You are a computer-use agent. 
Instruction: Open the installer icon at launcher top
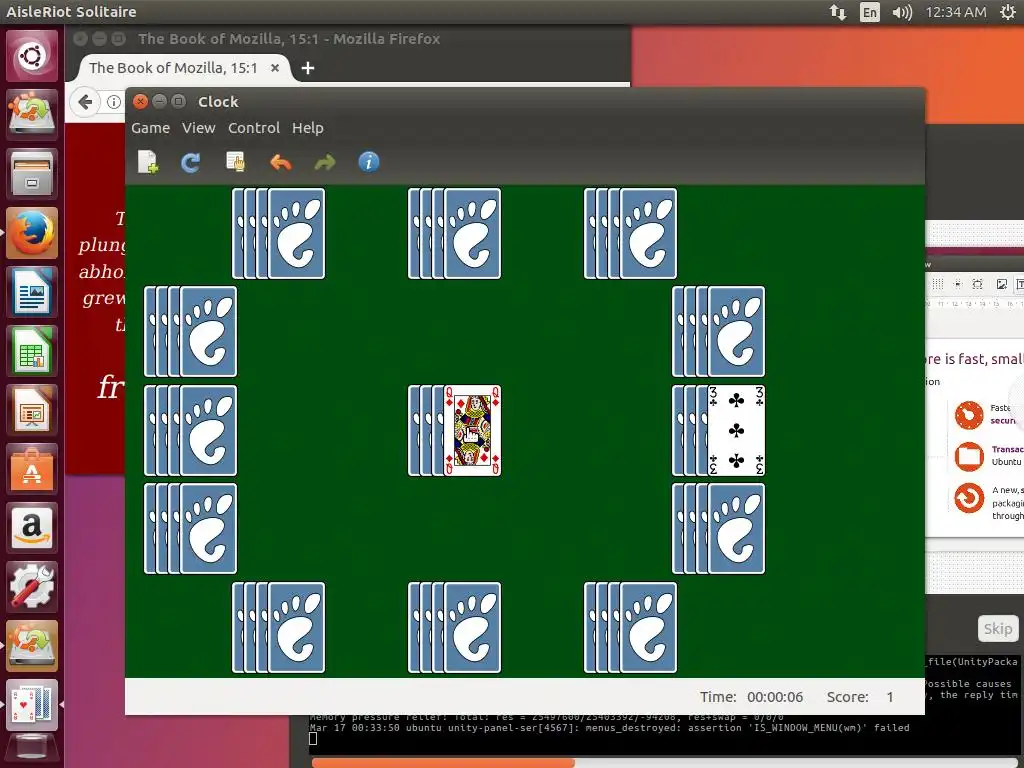coord(32,115)
